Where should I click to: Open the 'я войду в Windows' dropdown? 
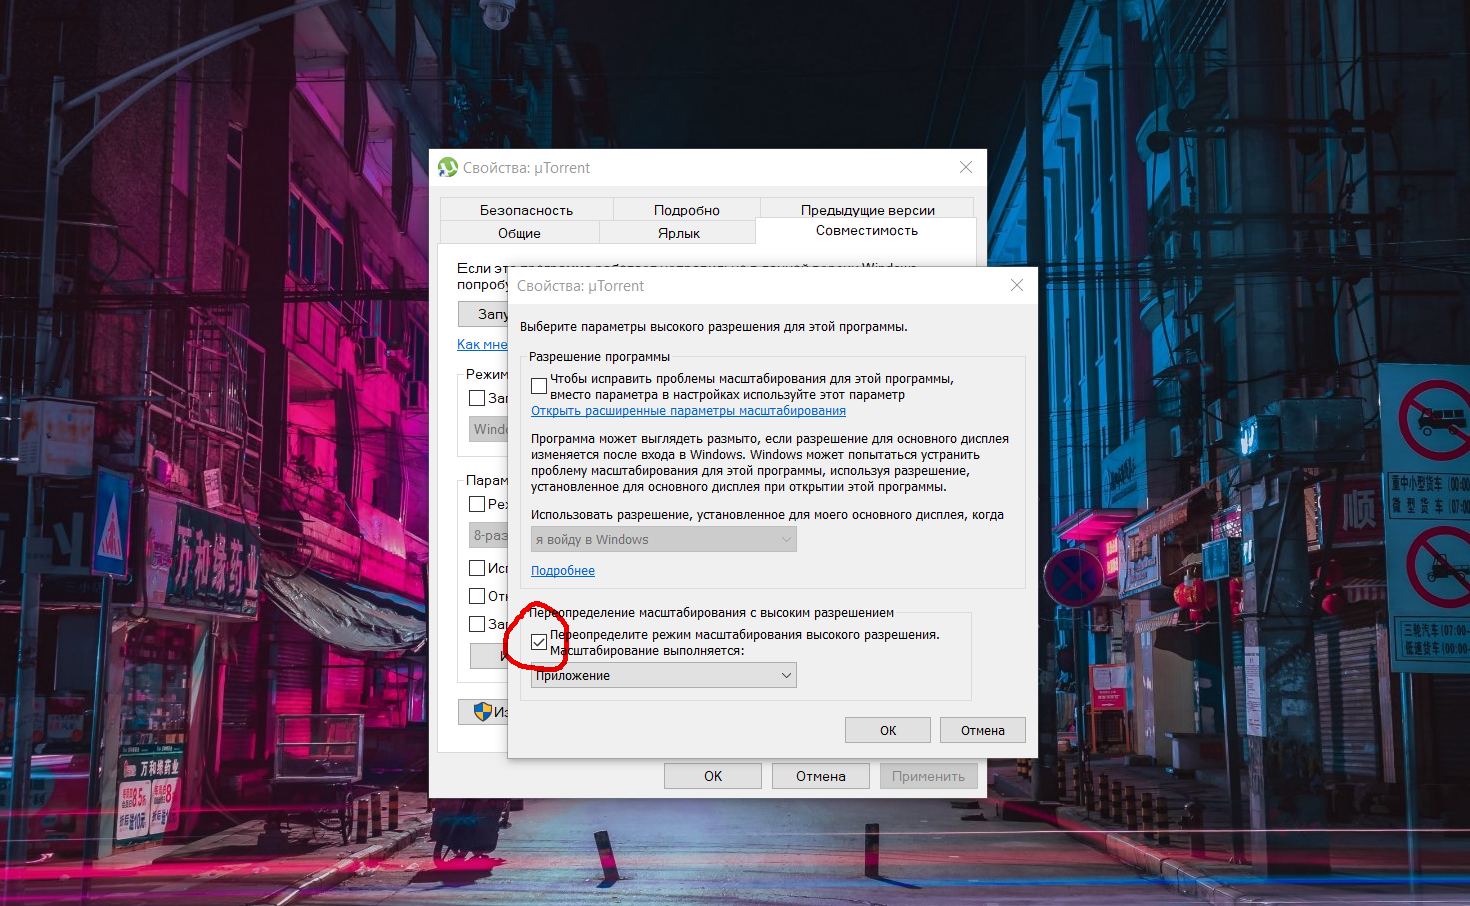click(664, 539)
